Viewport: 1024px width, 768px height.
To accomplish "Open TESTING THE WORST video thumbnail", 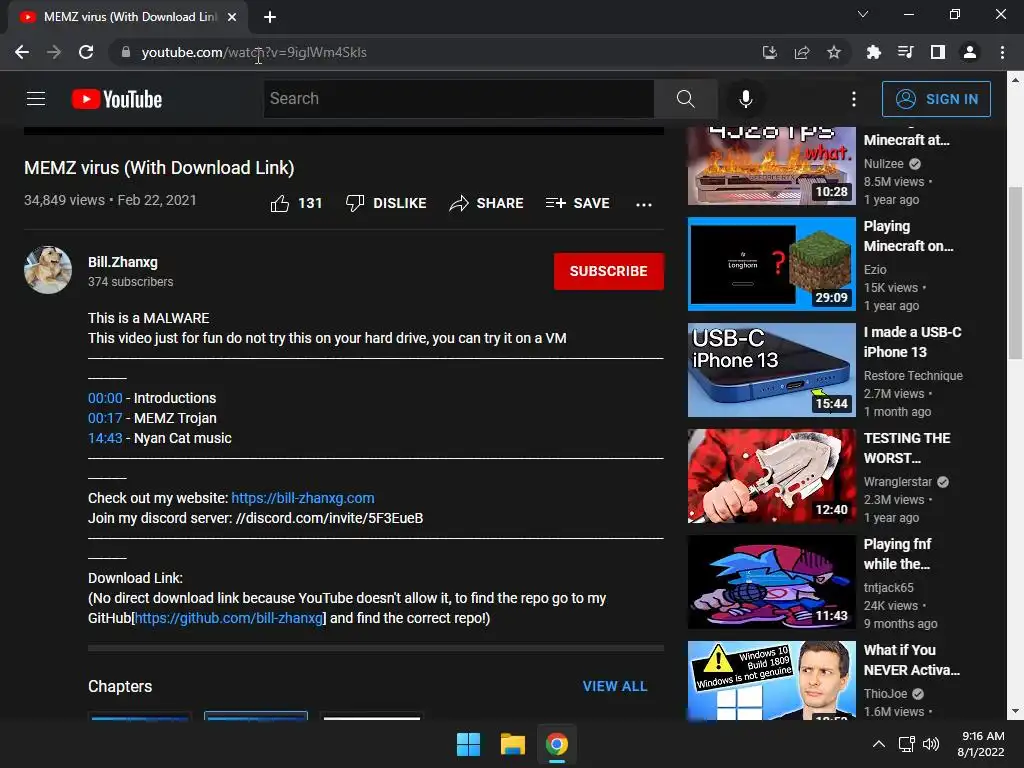I will pos(771,476).
